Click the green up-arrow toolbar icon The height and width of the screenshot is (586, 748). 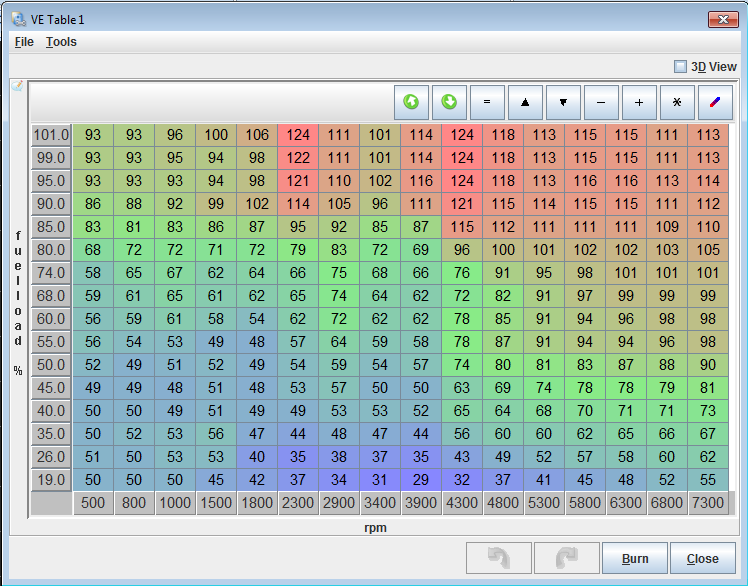(411, 102)
